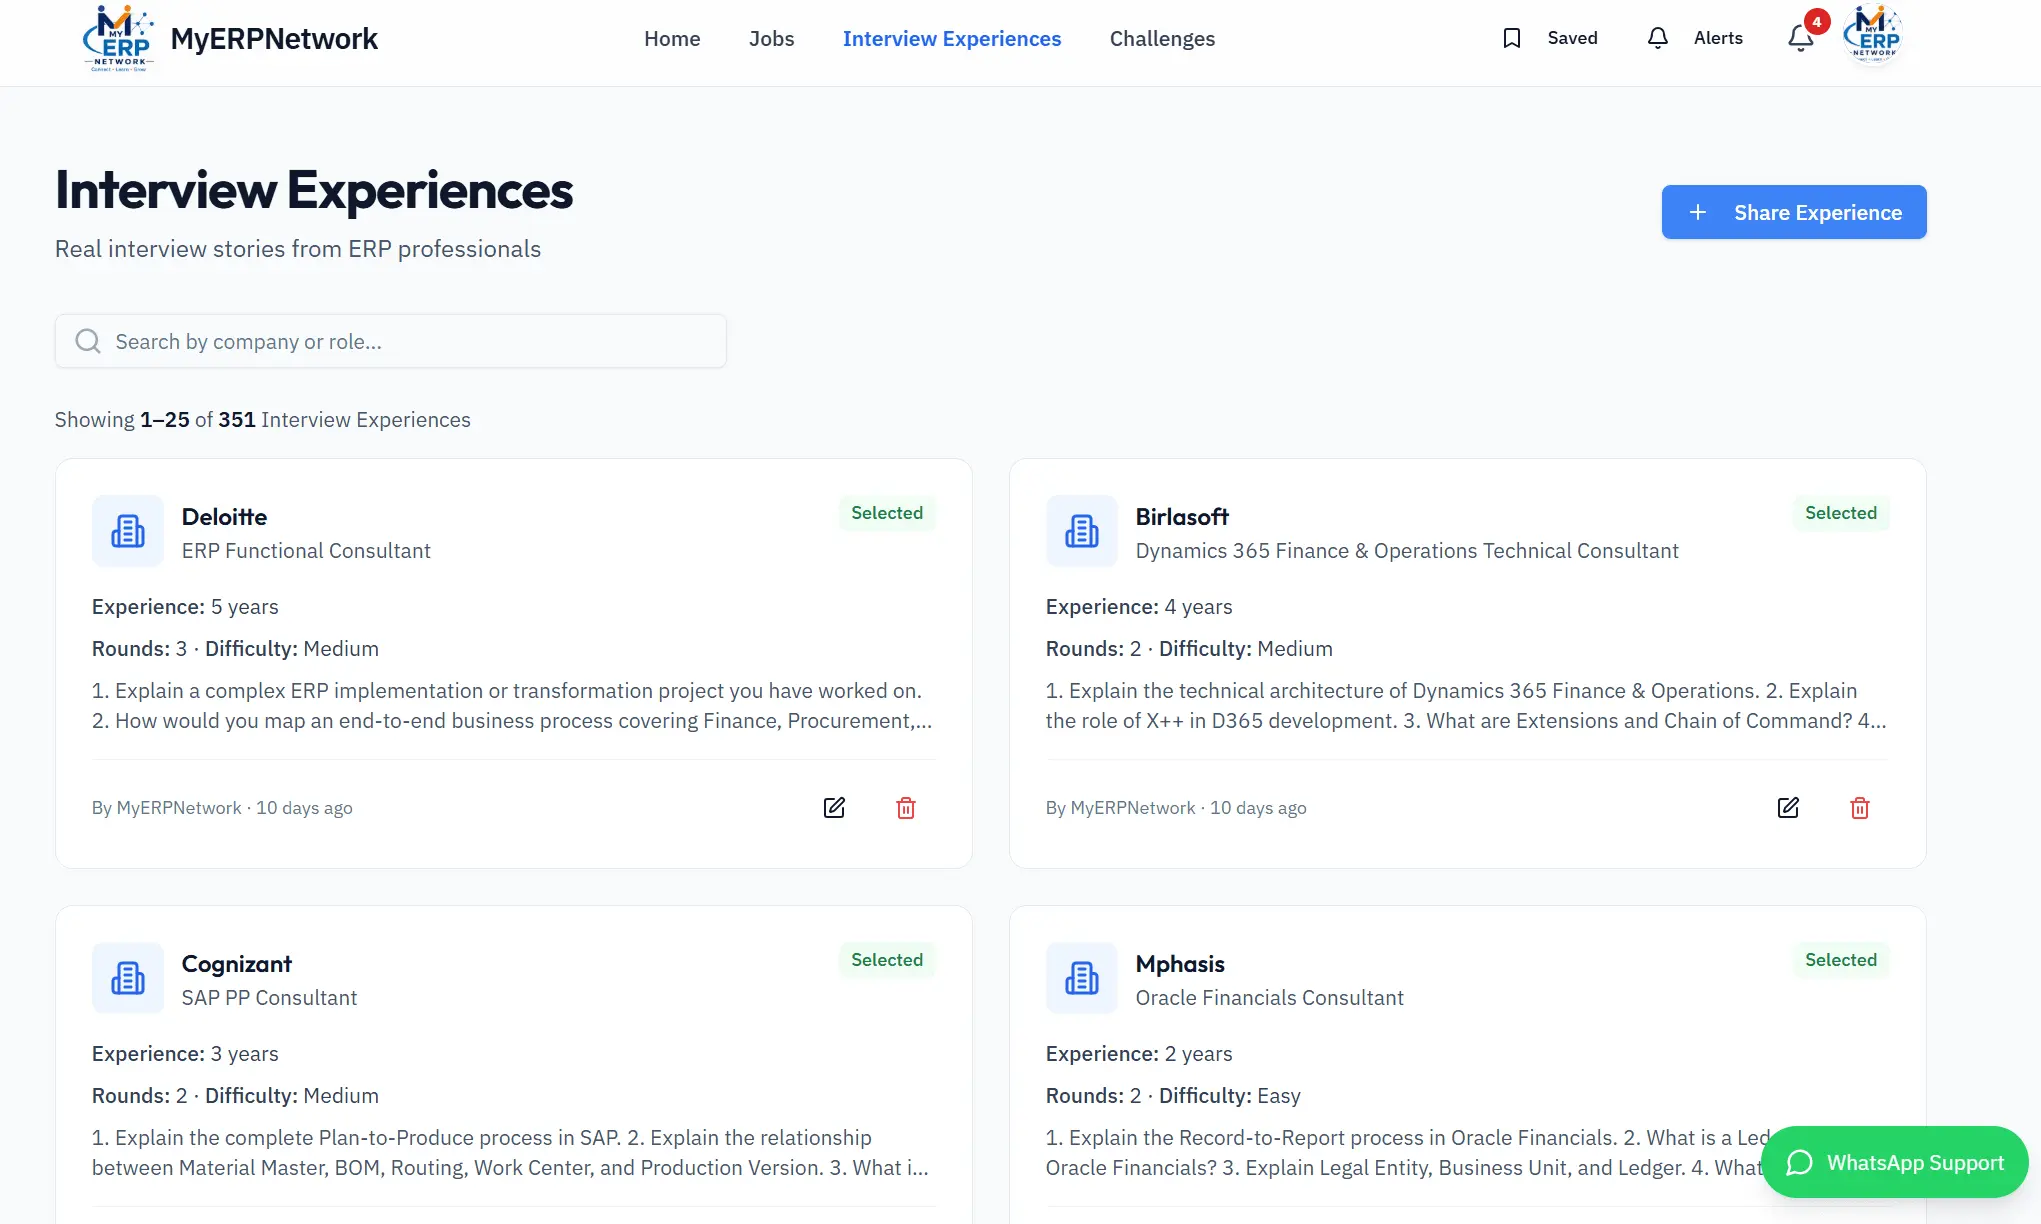
Task: Click 'By MyERPNetwork · 10 days ago' on Deloitte card
Action: pos(222,808)
